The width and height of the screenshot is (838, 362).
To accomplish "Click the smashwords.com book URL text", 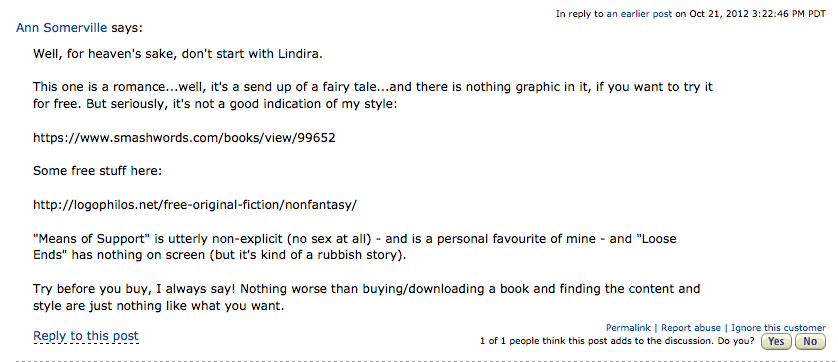I will coord(184,138).
